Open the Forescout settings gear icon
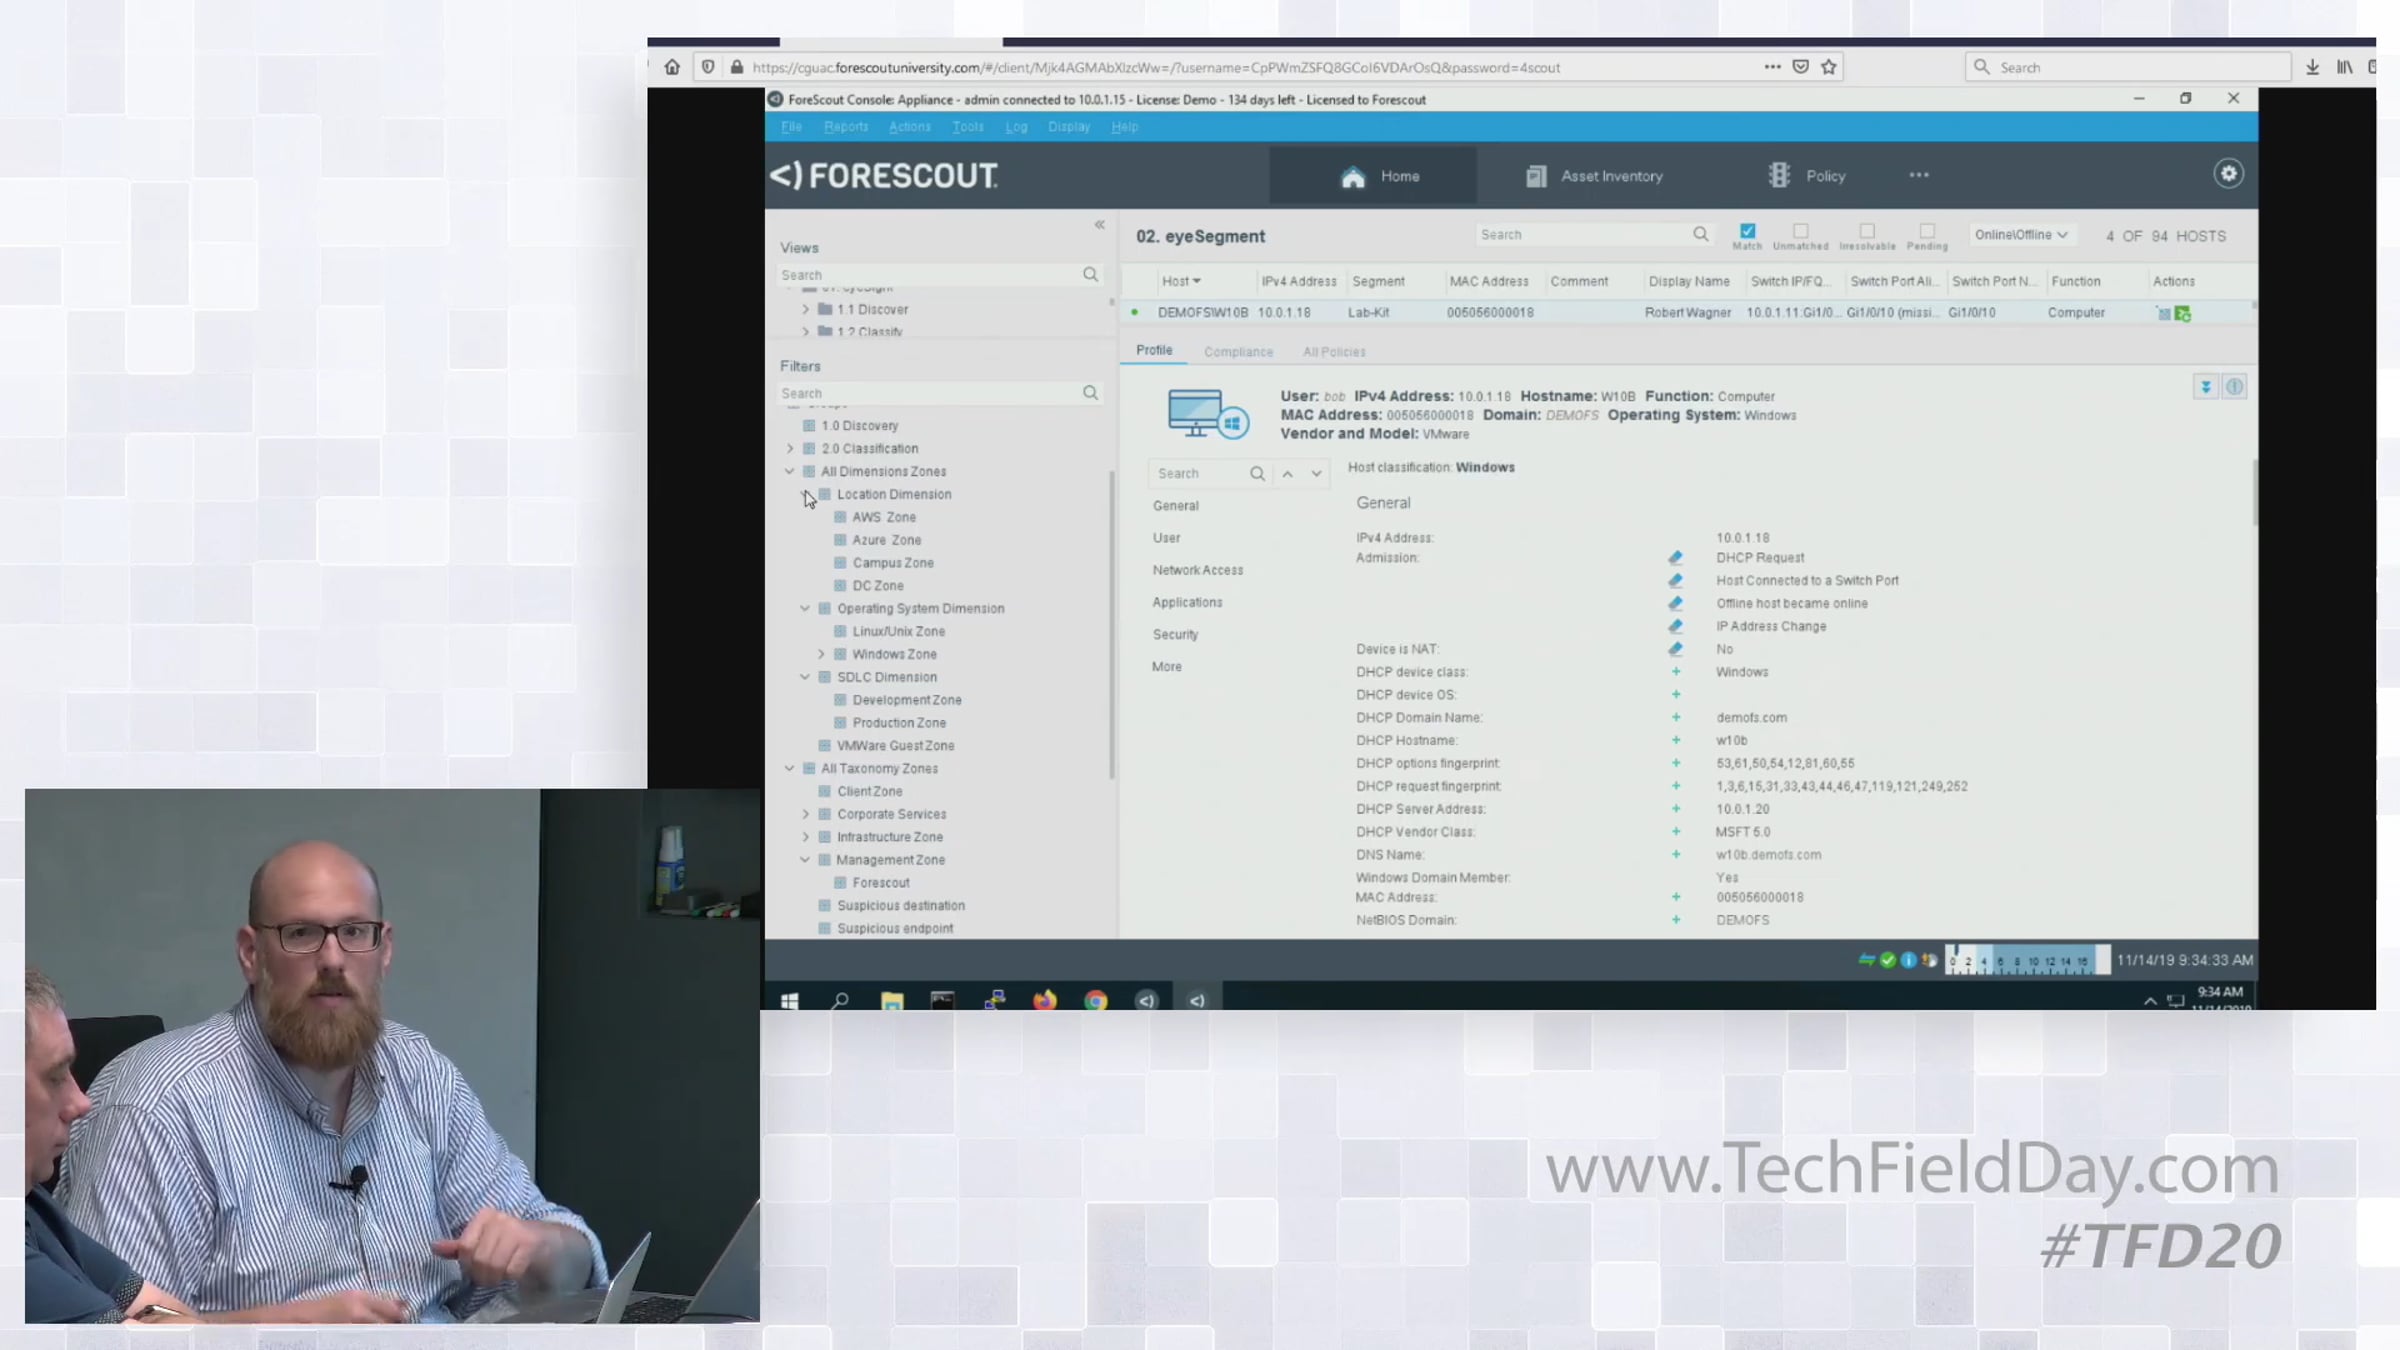Image resolution: width=2400 pixels, height=1350 pixels. (x=2228, y=174)
